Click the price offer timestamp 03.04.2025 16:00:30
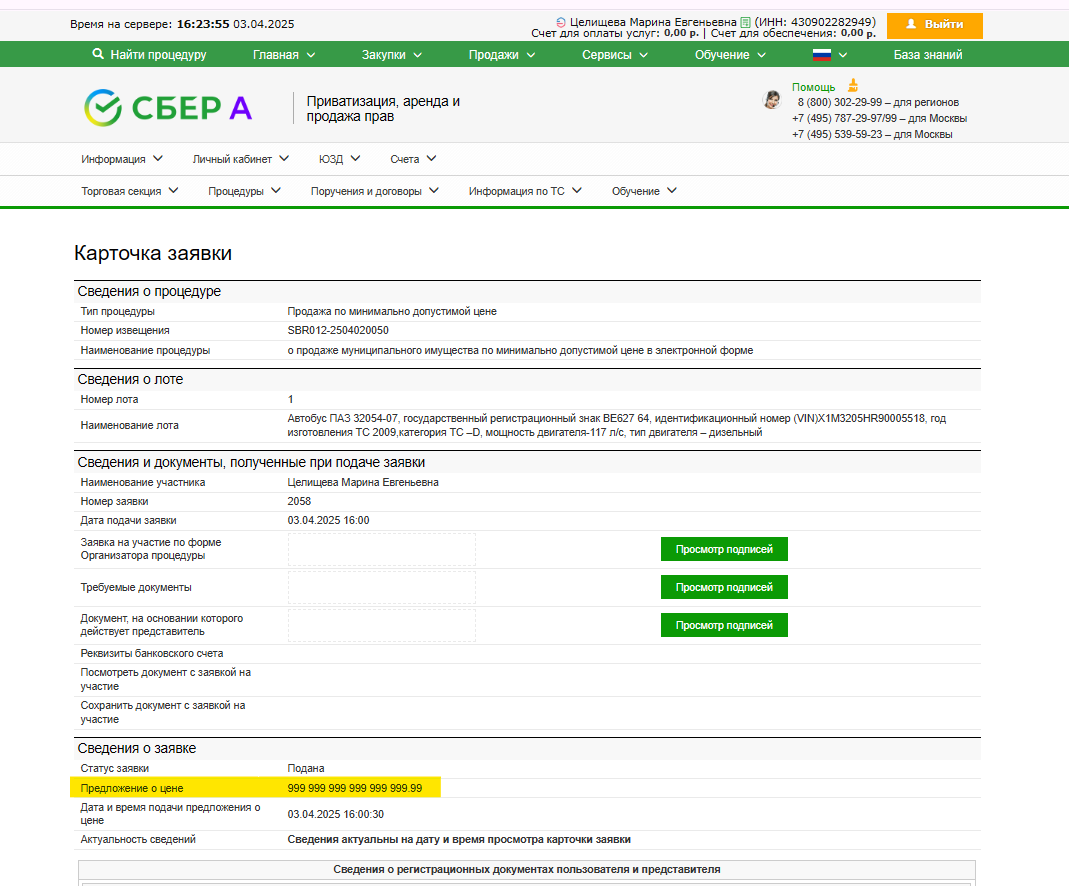1069x886 pixels. (x=335, y=814)
